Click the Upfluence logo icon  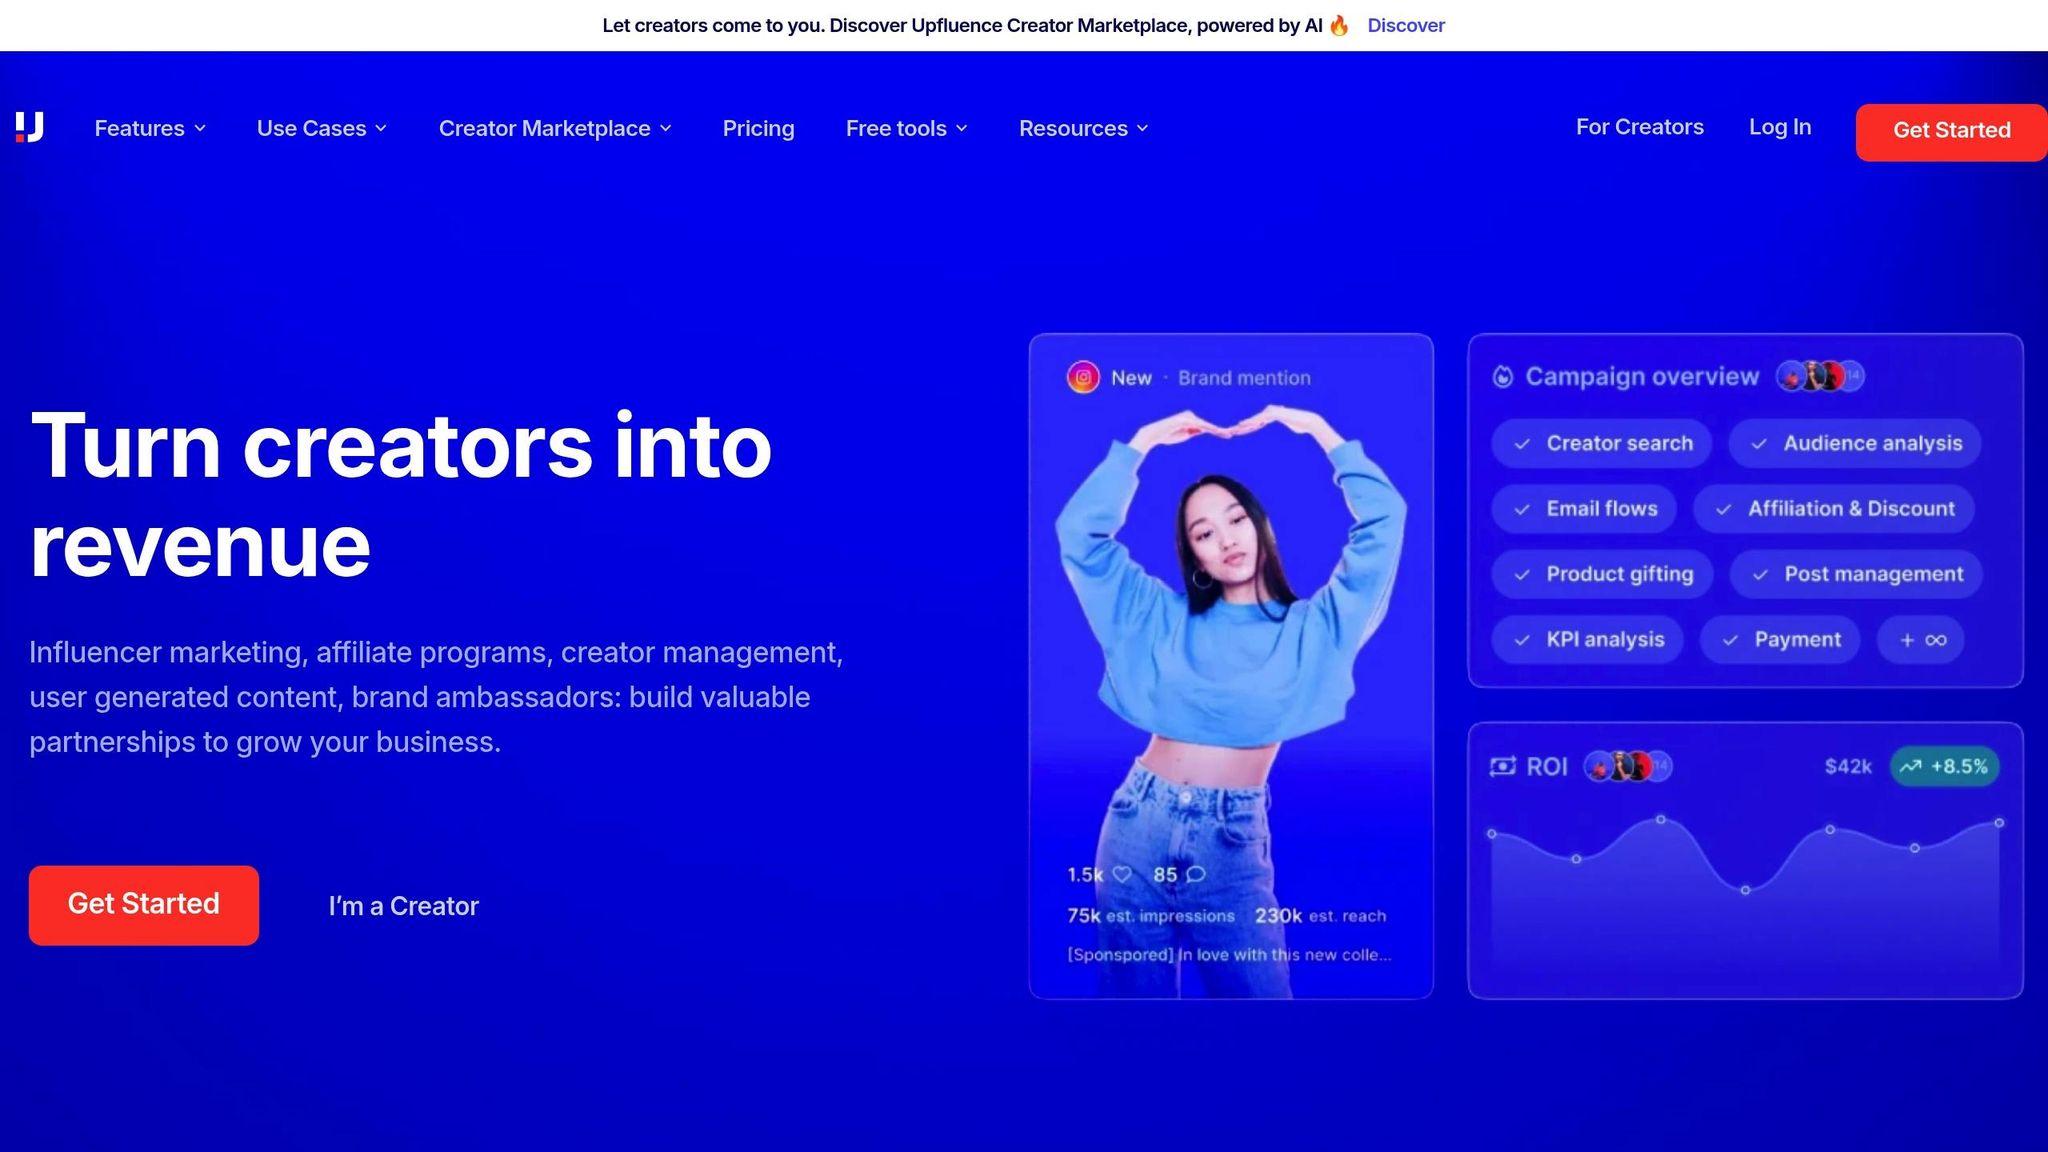tap(30, 127)
